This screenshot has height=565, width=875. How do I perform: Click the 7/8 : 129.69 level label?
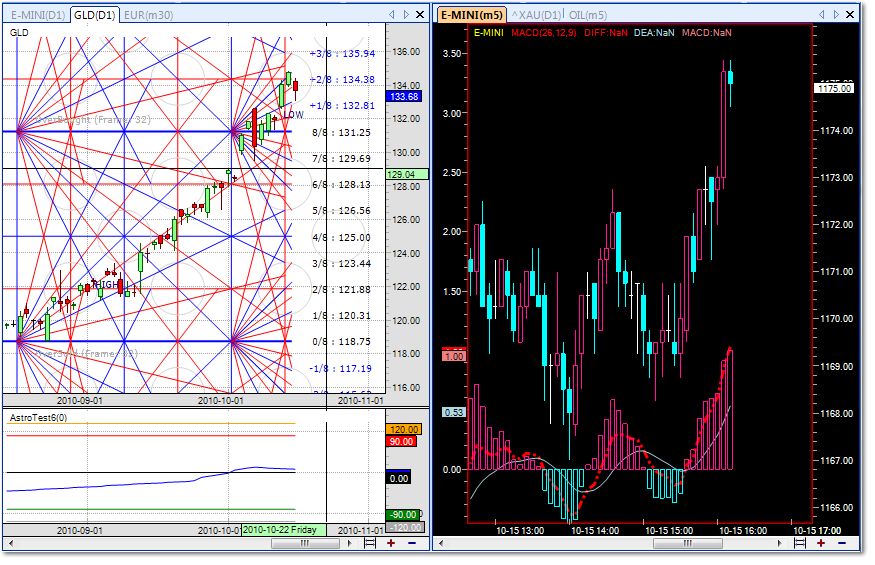(341, 159)
